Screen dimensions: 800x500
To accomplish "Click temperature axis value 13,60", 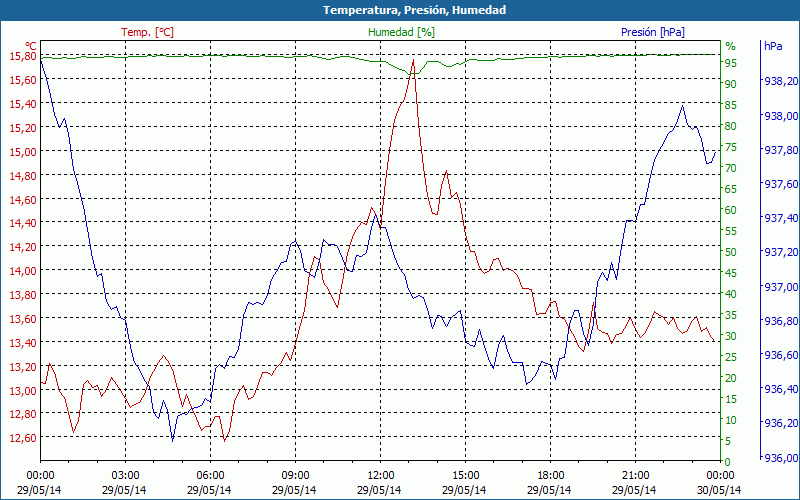I will click(x=23, y=319).
